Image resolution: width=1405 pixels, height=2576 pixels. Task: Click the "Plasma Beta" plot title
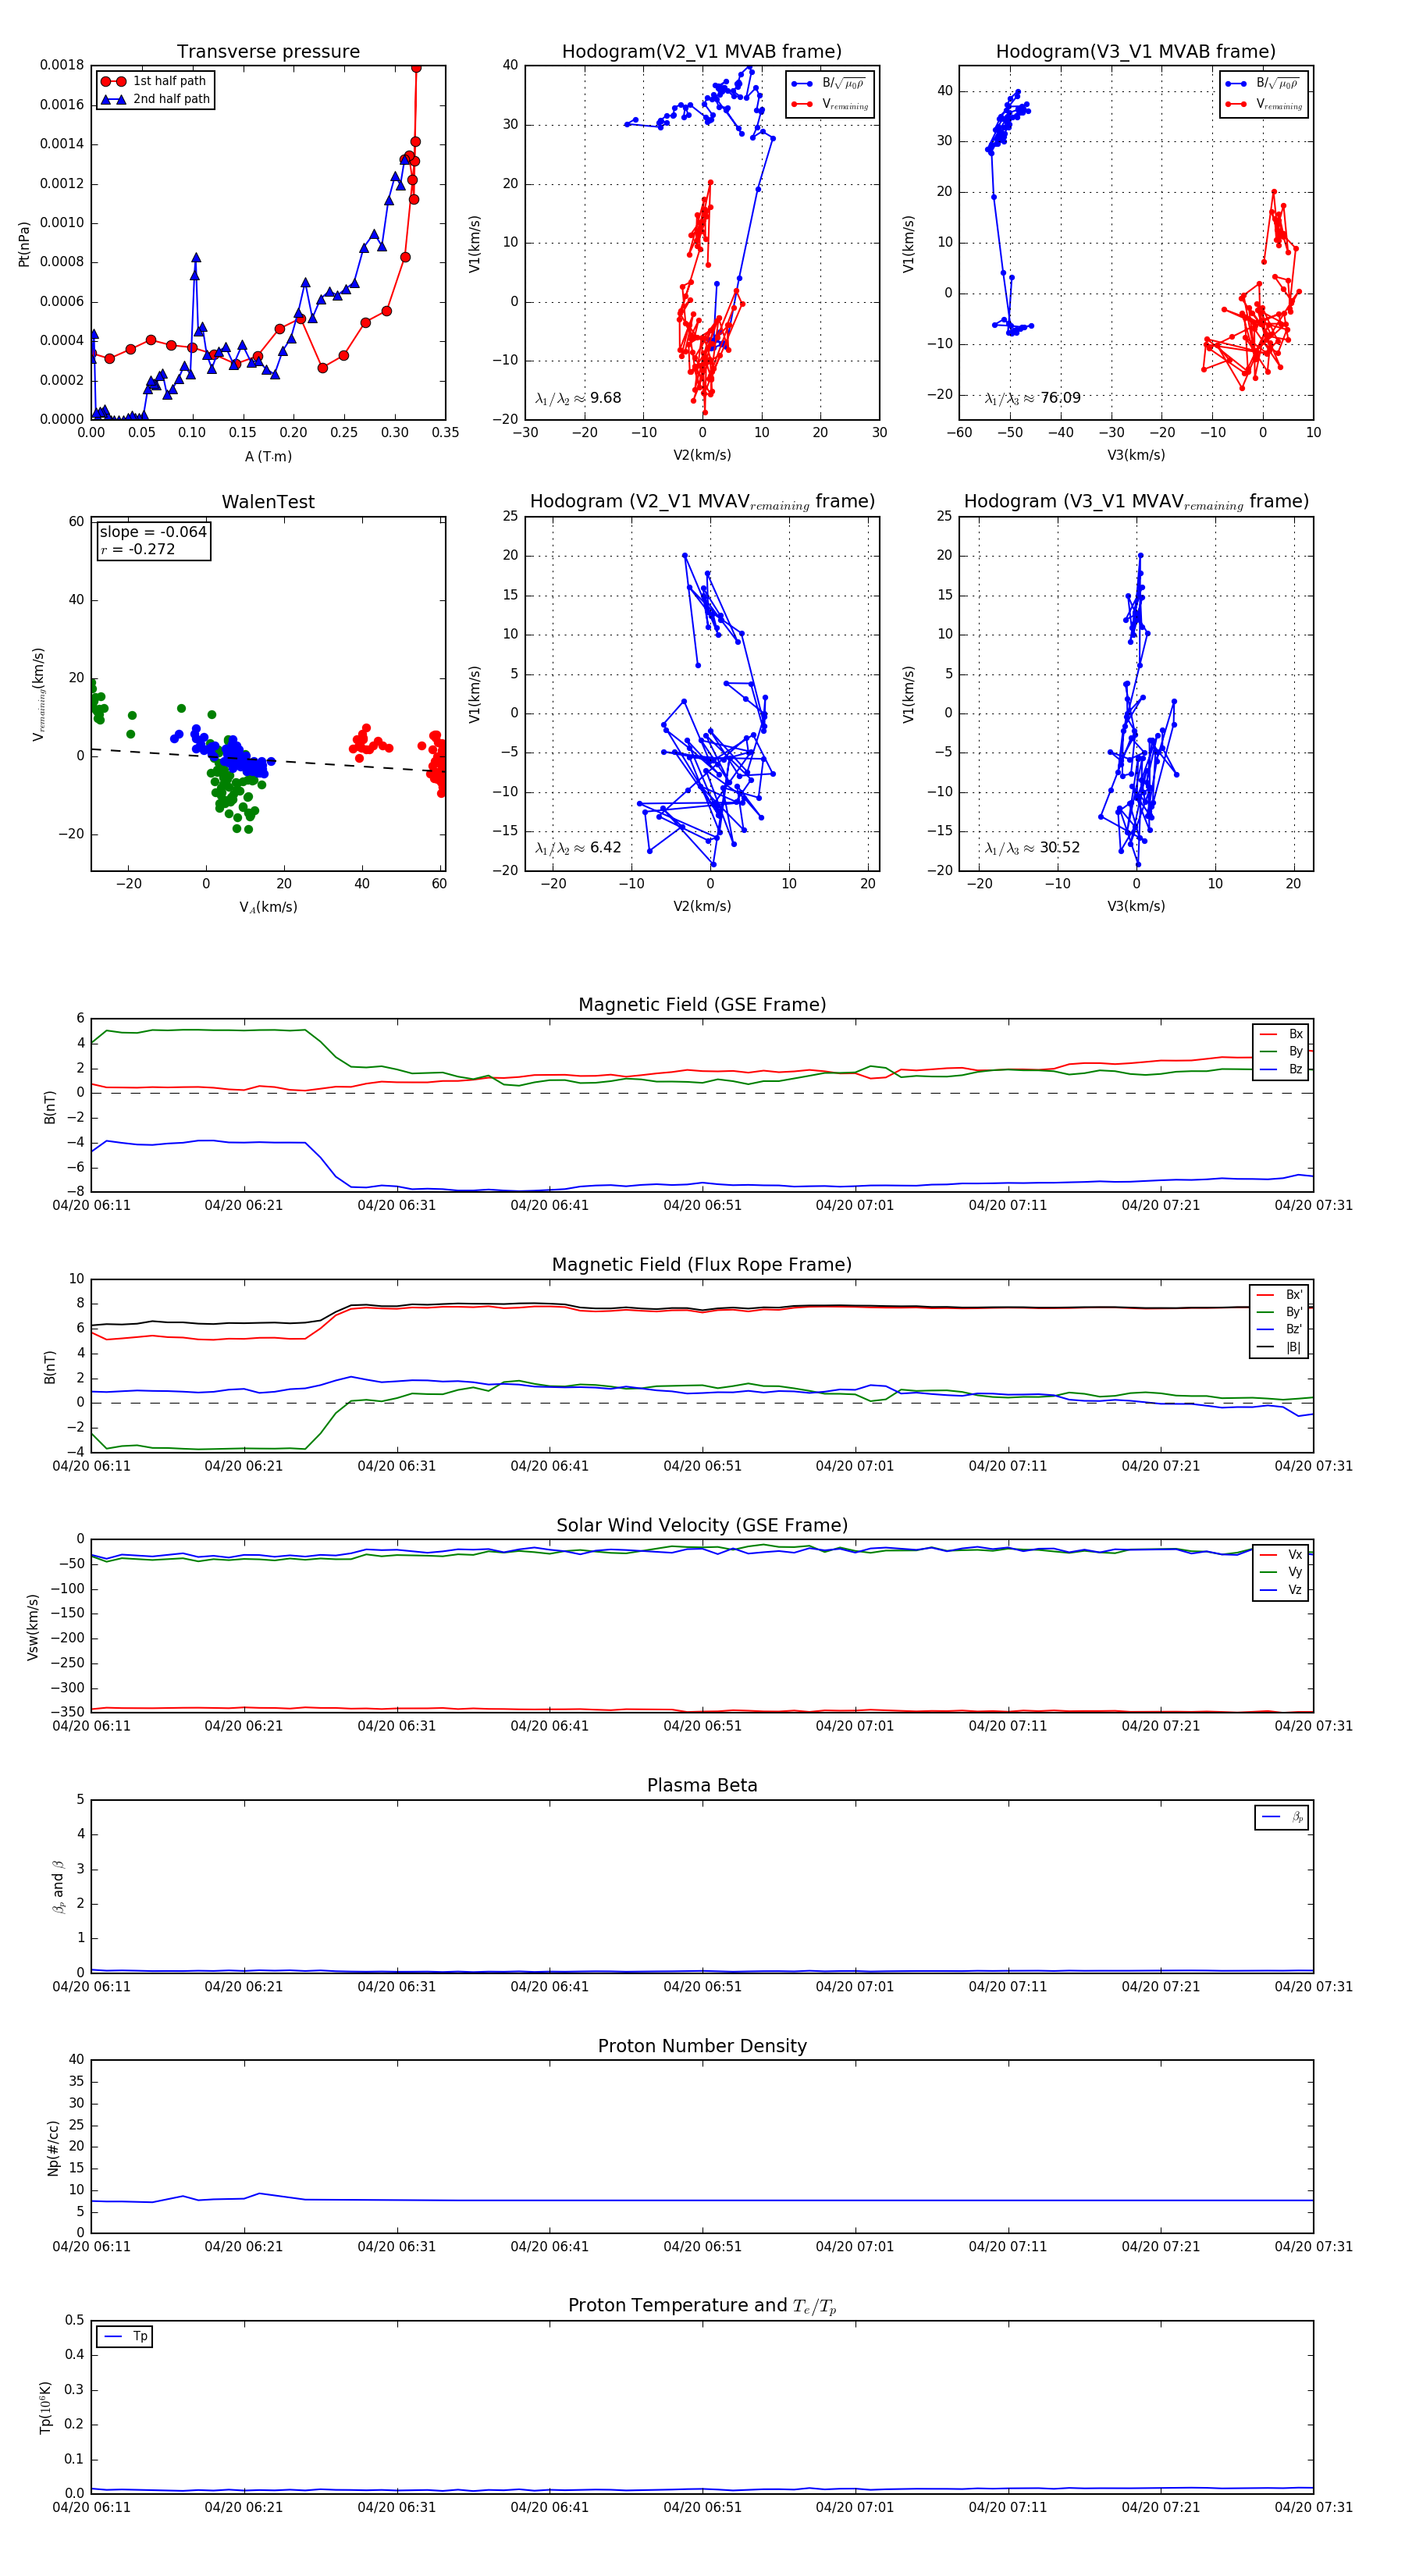702,1785
